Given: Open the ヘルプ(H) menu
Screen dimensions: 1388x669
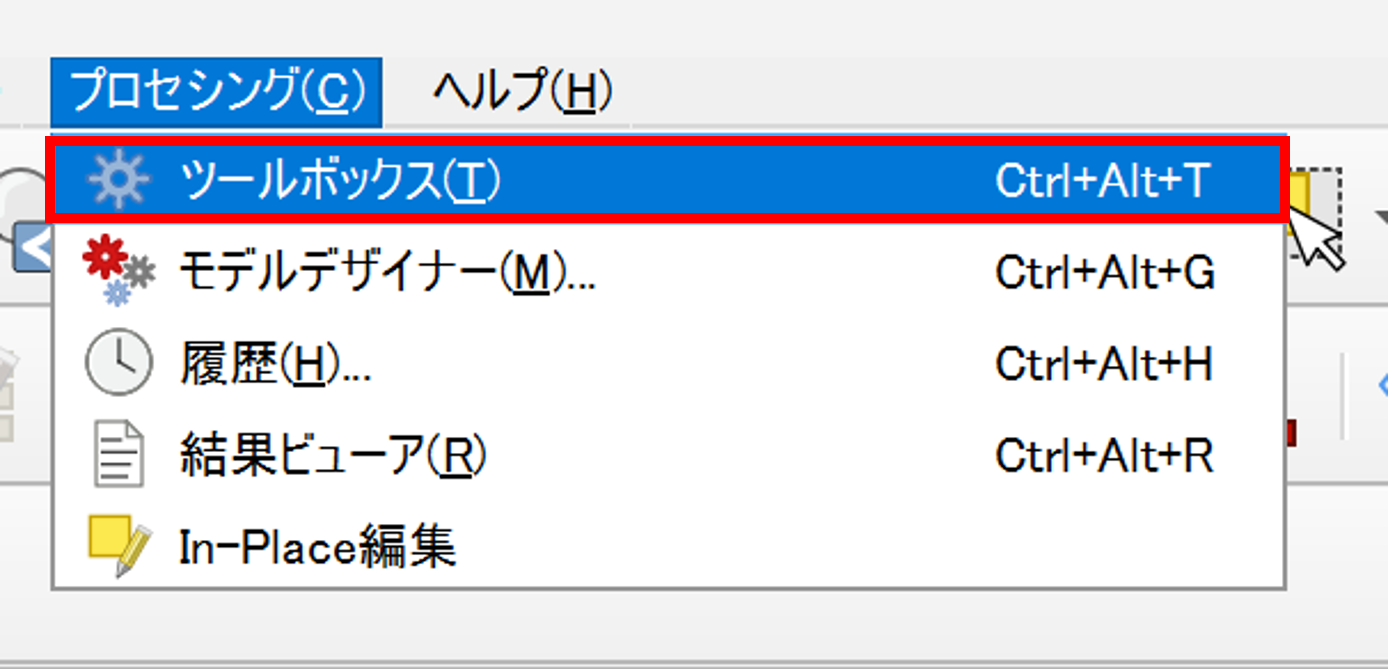Looking at the screenshot, I should pos(522,92).
